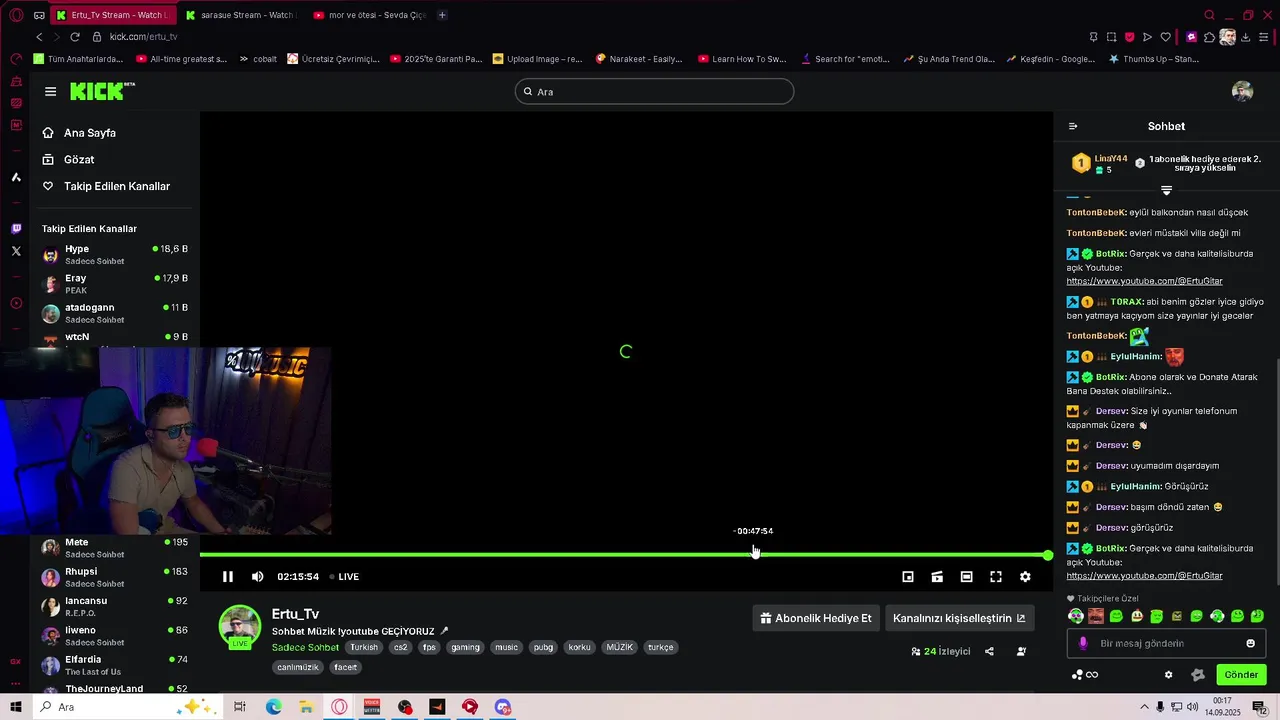Enable mini player mode icon

(908, 577)
